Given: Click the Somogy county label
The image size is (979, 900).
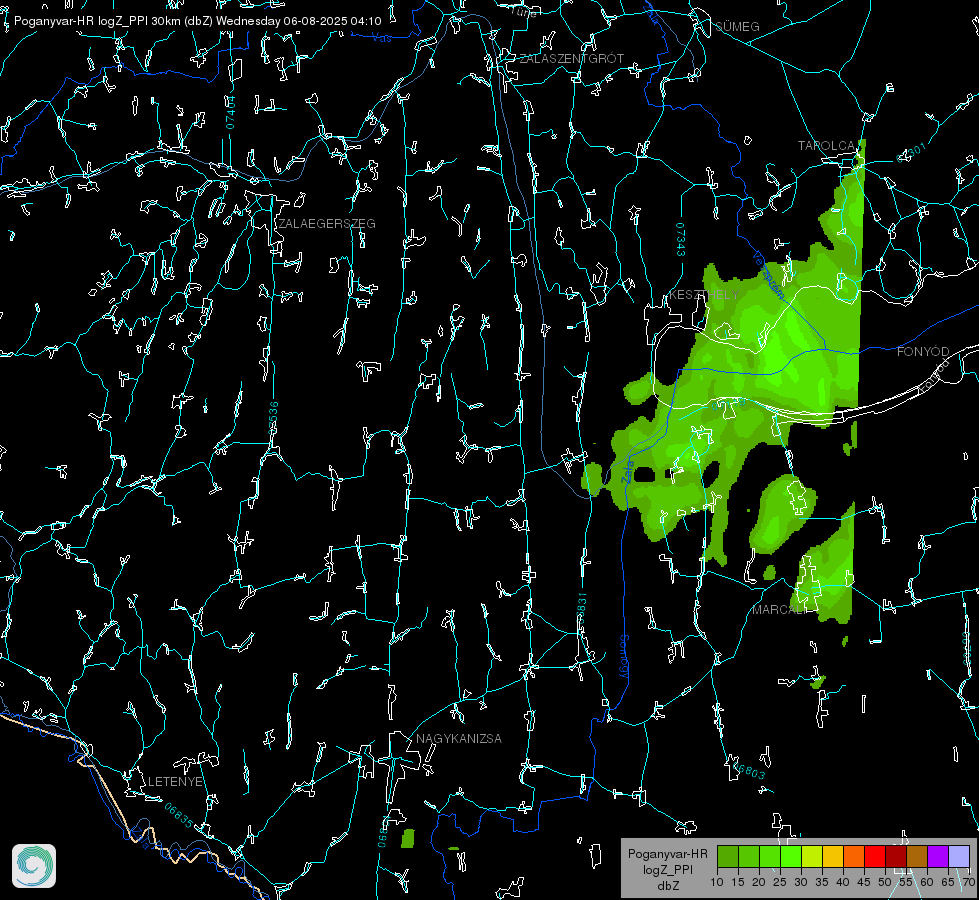Looking at the screenshot, I should point(624,657).
